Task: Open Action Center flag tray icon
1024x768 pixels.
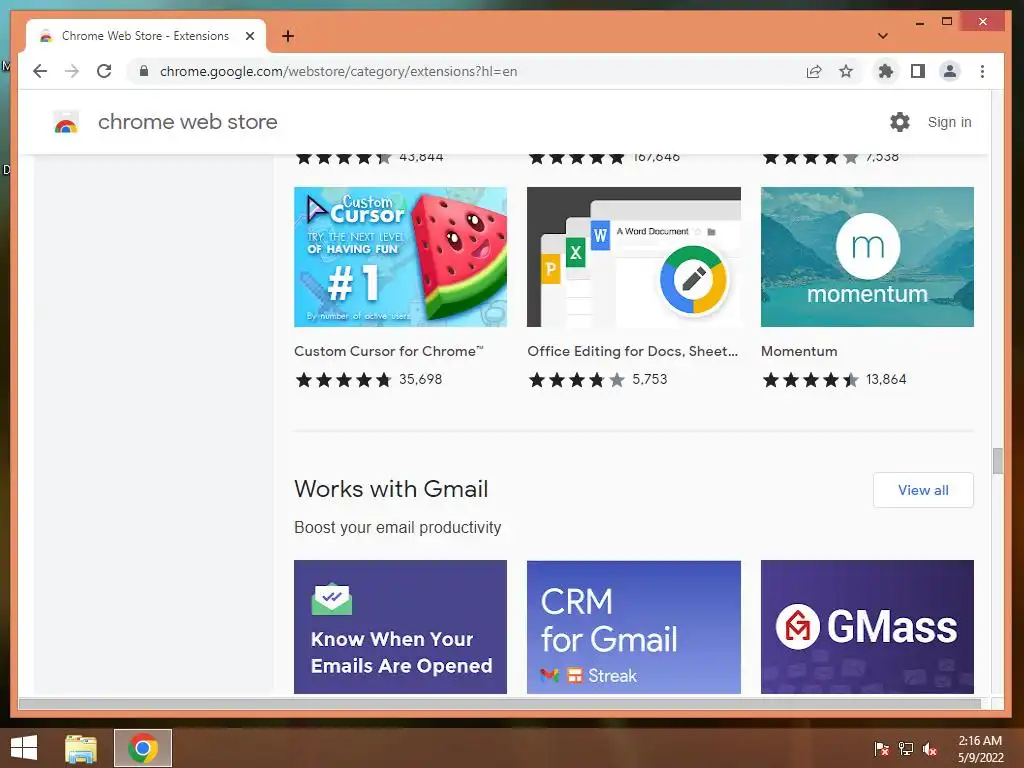Action: point(881,749)
